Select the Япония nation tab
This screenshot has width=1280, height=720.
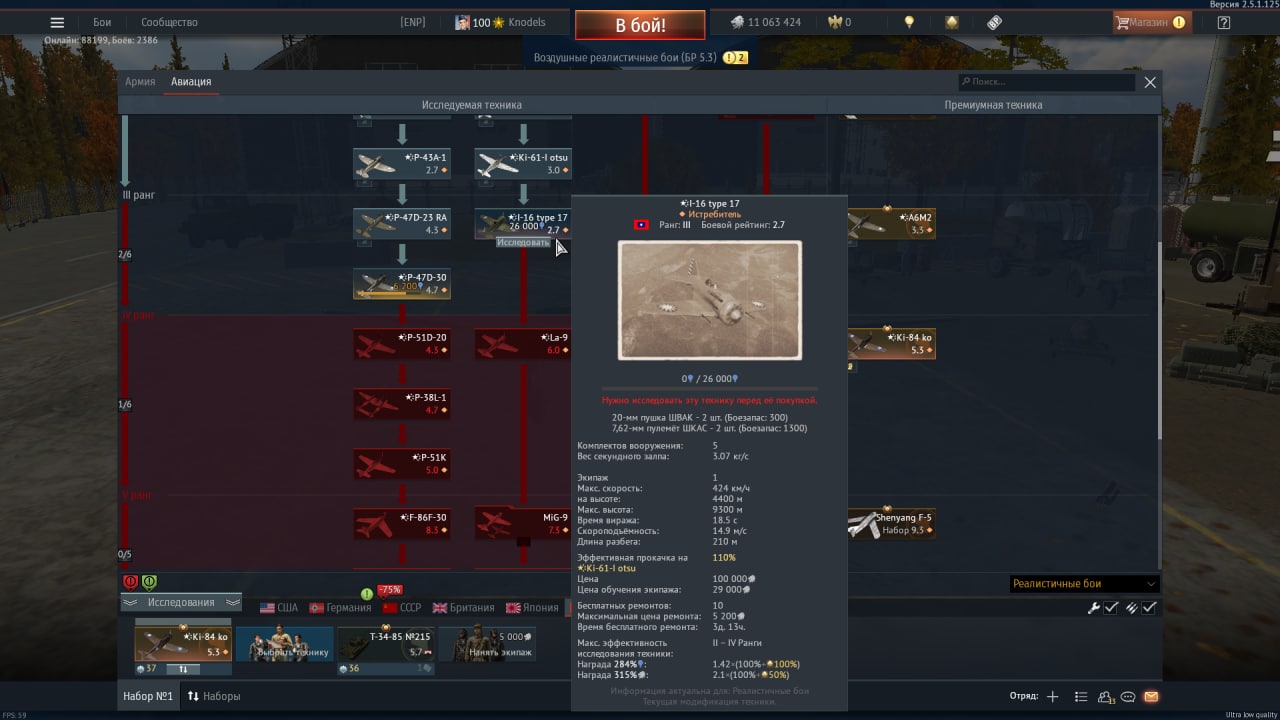532,608
